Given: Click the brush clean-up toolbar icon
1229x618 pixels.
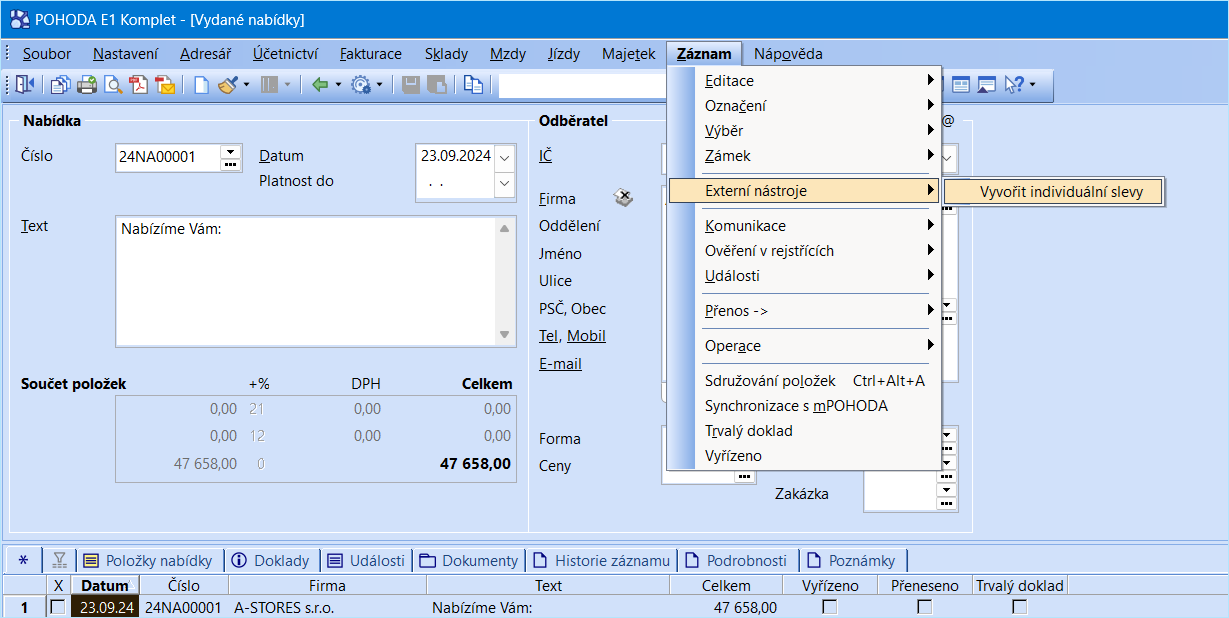Looking at the screenshot, I should 227,86.
